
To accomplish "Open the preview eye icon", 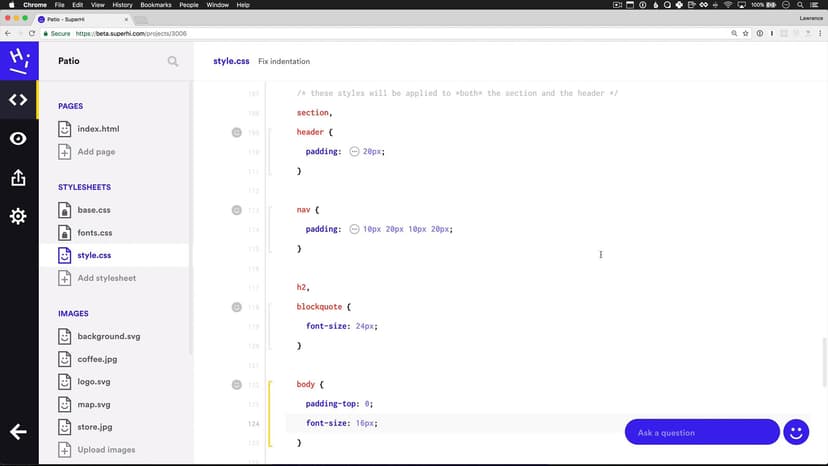I will coord(18,139).
